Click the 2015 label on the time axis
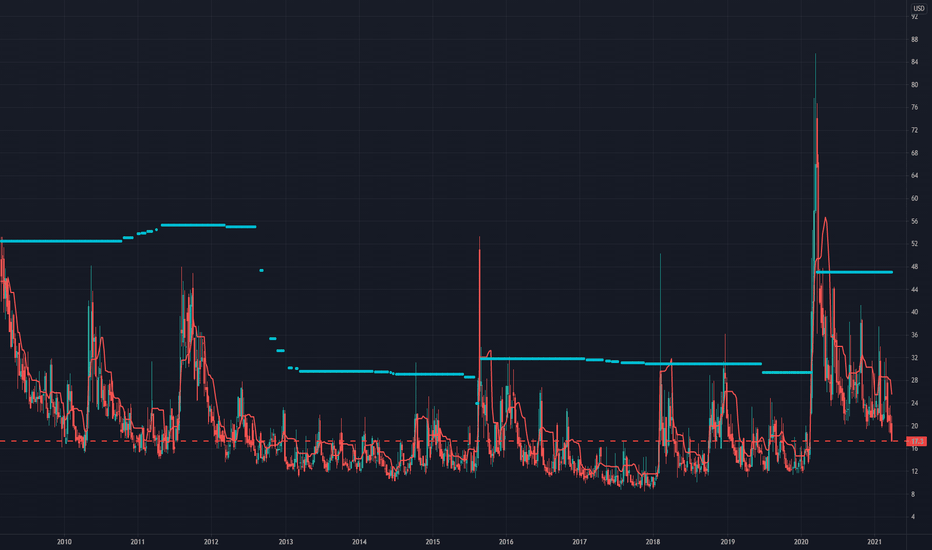Image resolution: width=932 pixels, height=550 pixels. [433, 542]
